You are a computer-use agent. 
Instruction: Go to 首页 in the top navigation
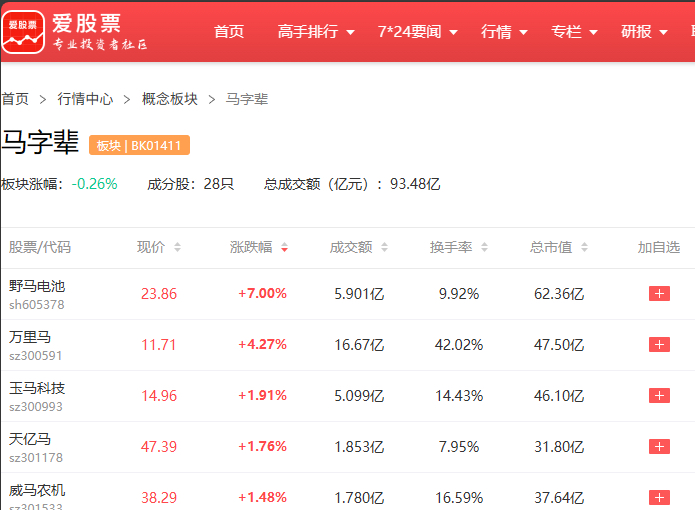229,32
